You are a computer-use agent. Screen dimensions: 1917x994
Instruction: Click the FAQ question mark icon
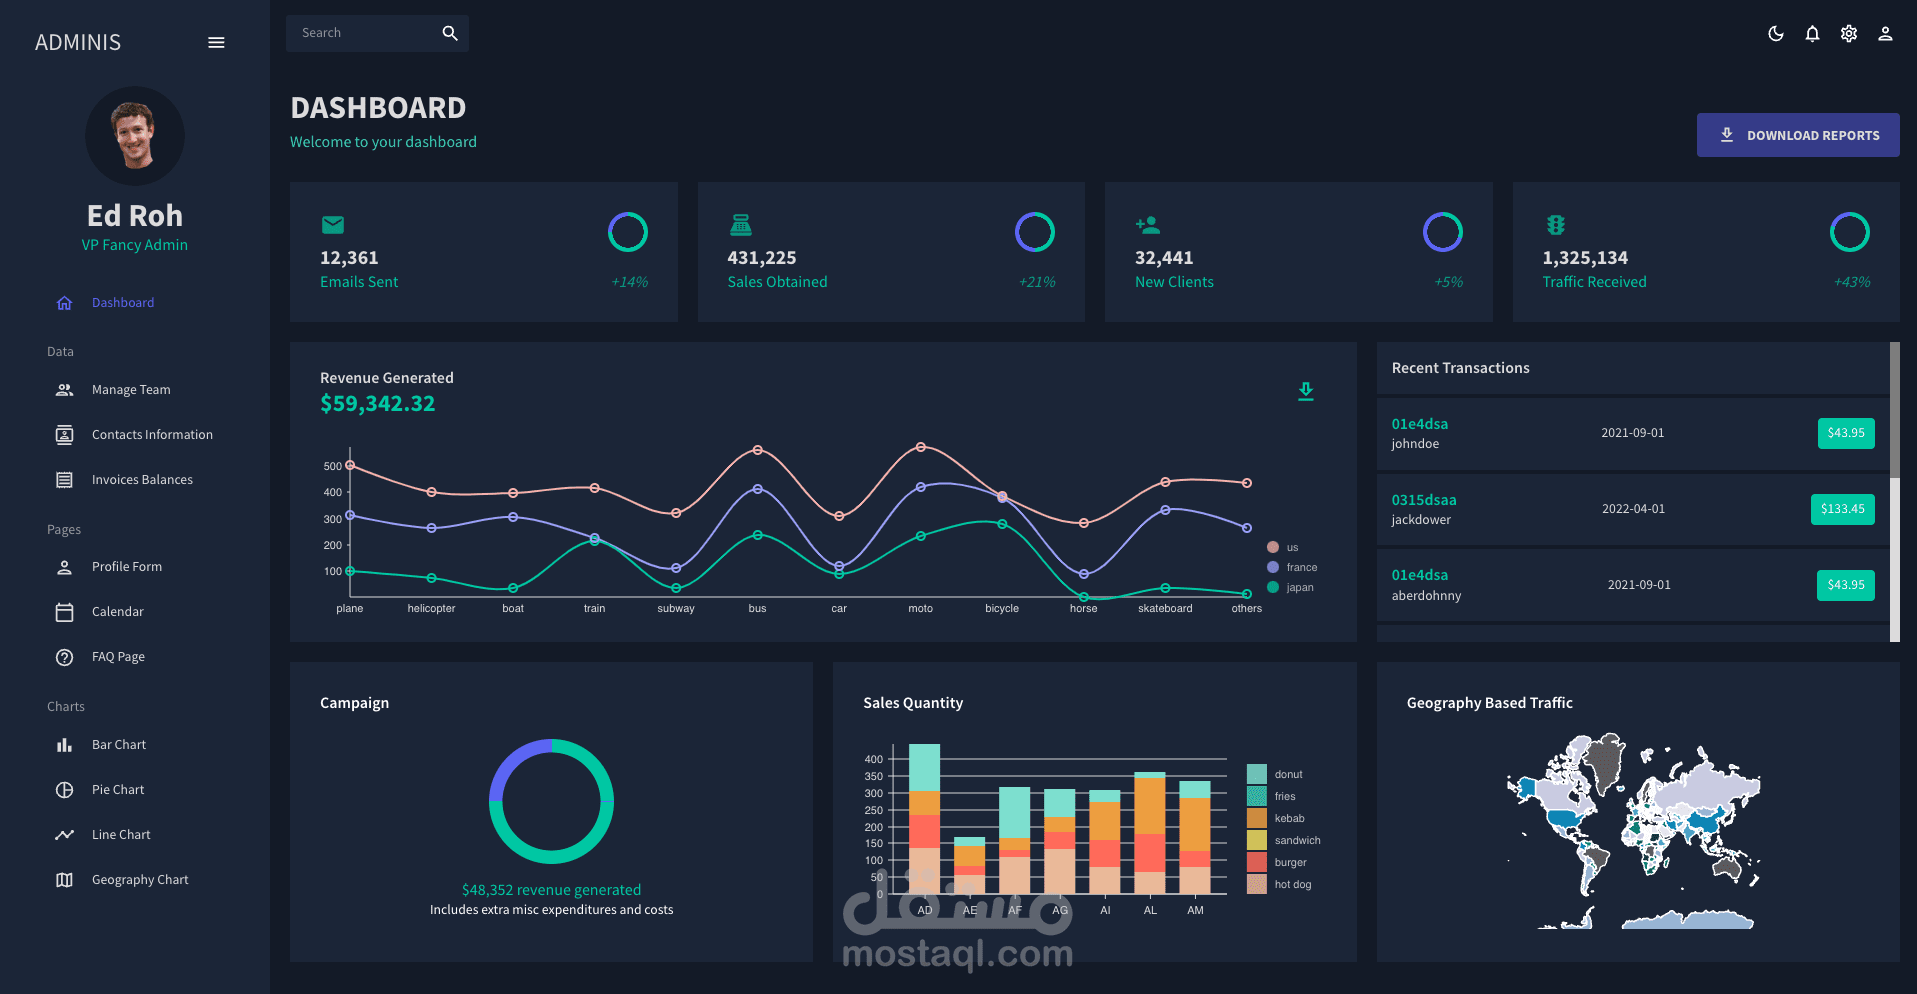coord(64,657)
